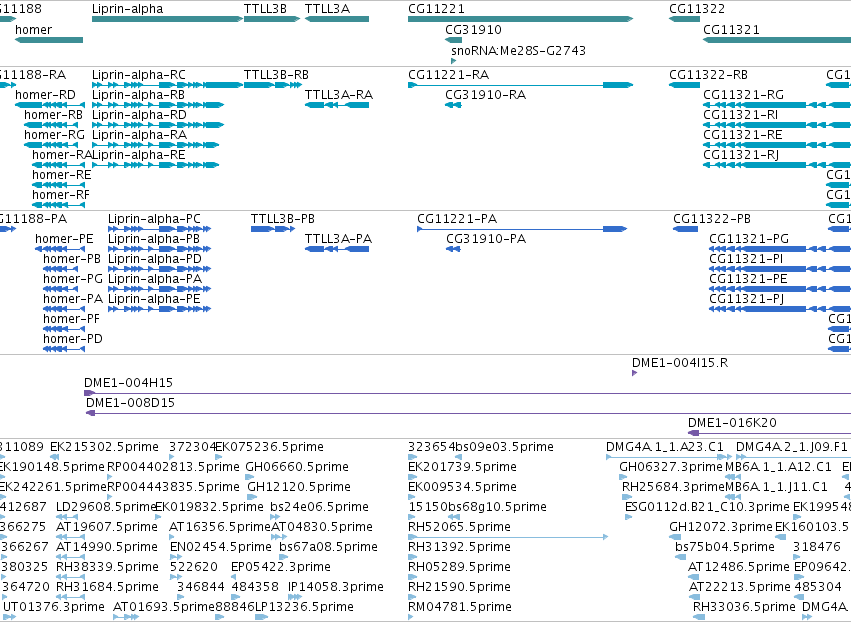
Task: Select CG11322-PB protein label
Action: pyautogui.click(x=712, y=219)
